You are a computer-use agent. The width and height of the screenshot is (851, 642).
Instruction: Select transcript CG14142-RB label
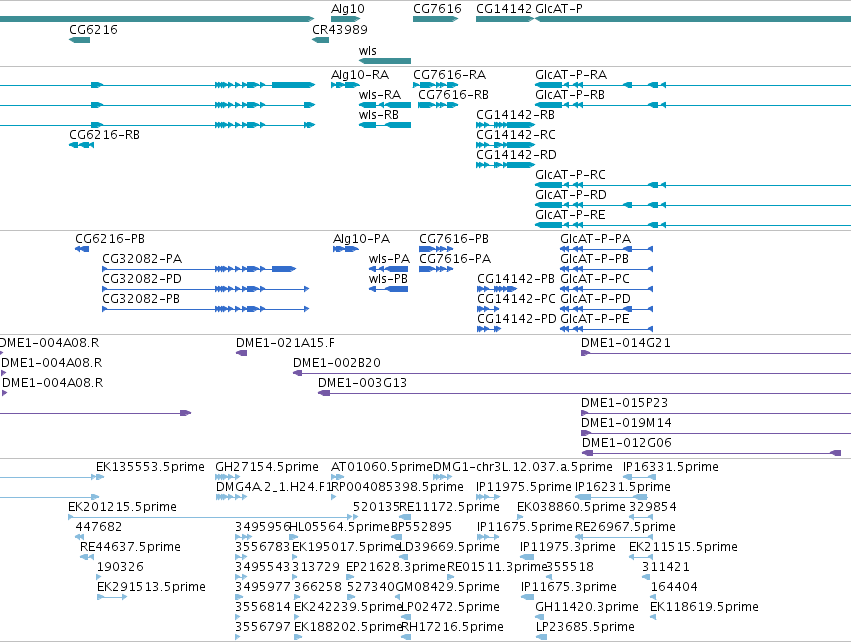516,115
